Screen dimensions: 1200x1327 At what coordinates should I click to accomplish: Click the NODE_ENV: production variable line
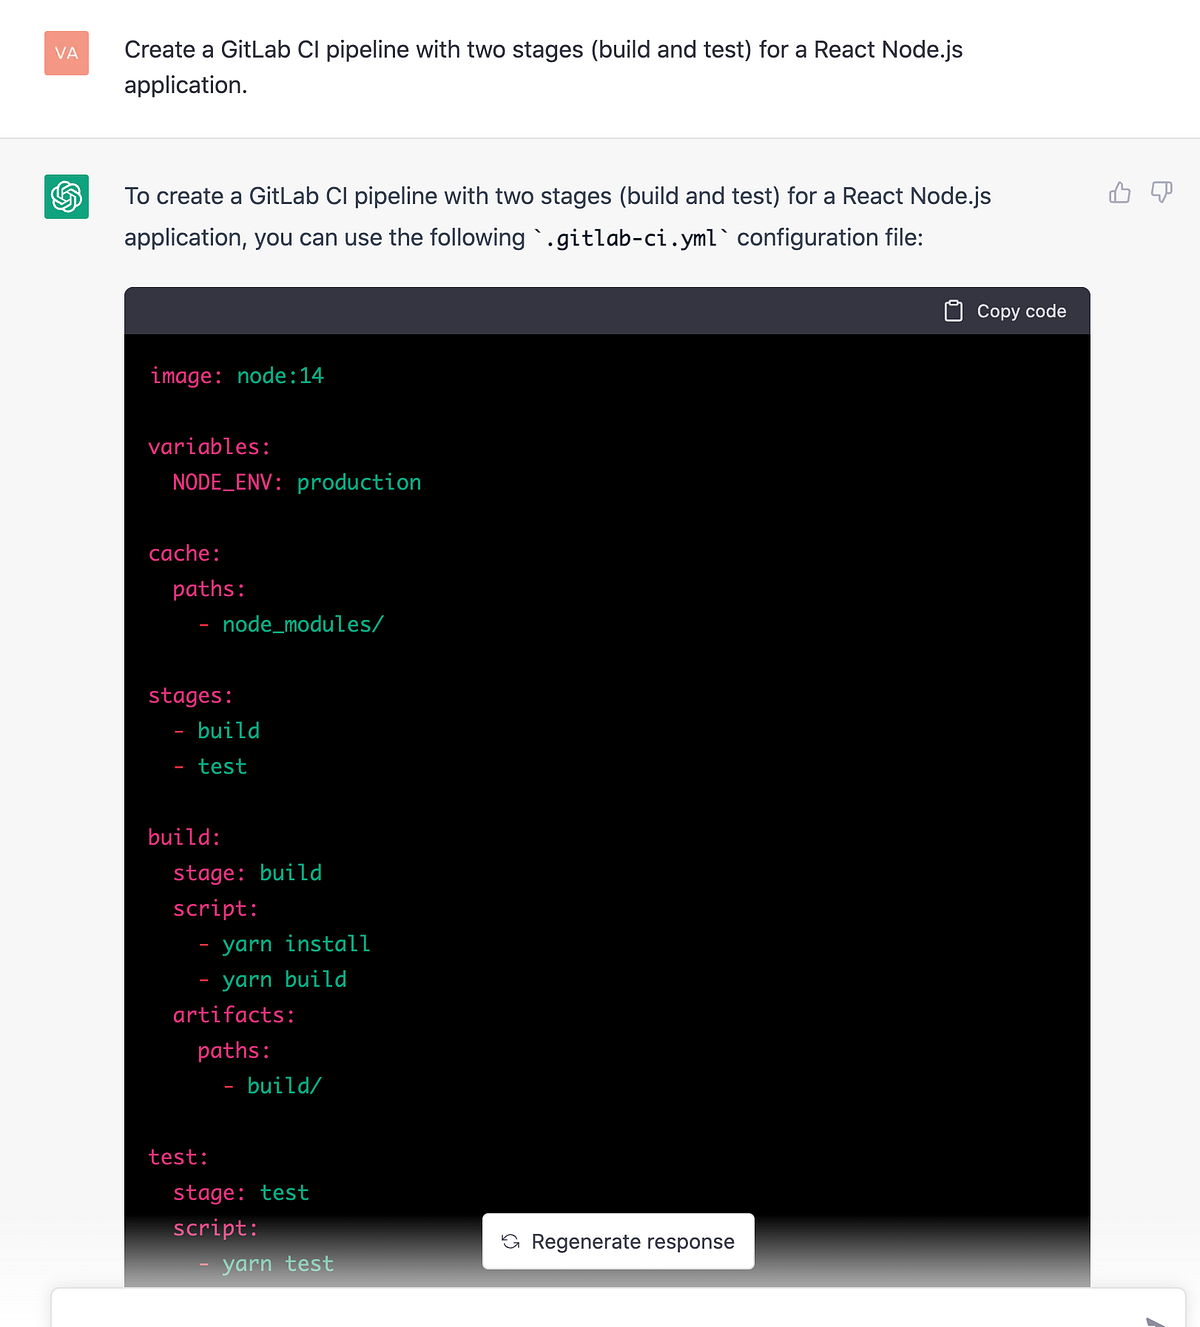(x=296, y=482)
